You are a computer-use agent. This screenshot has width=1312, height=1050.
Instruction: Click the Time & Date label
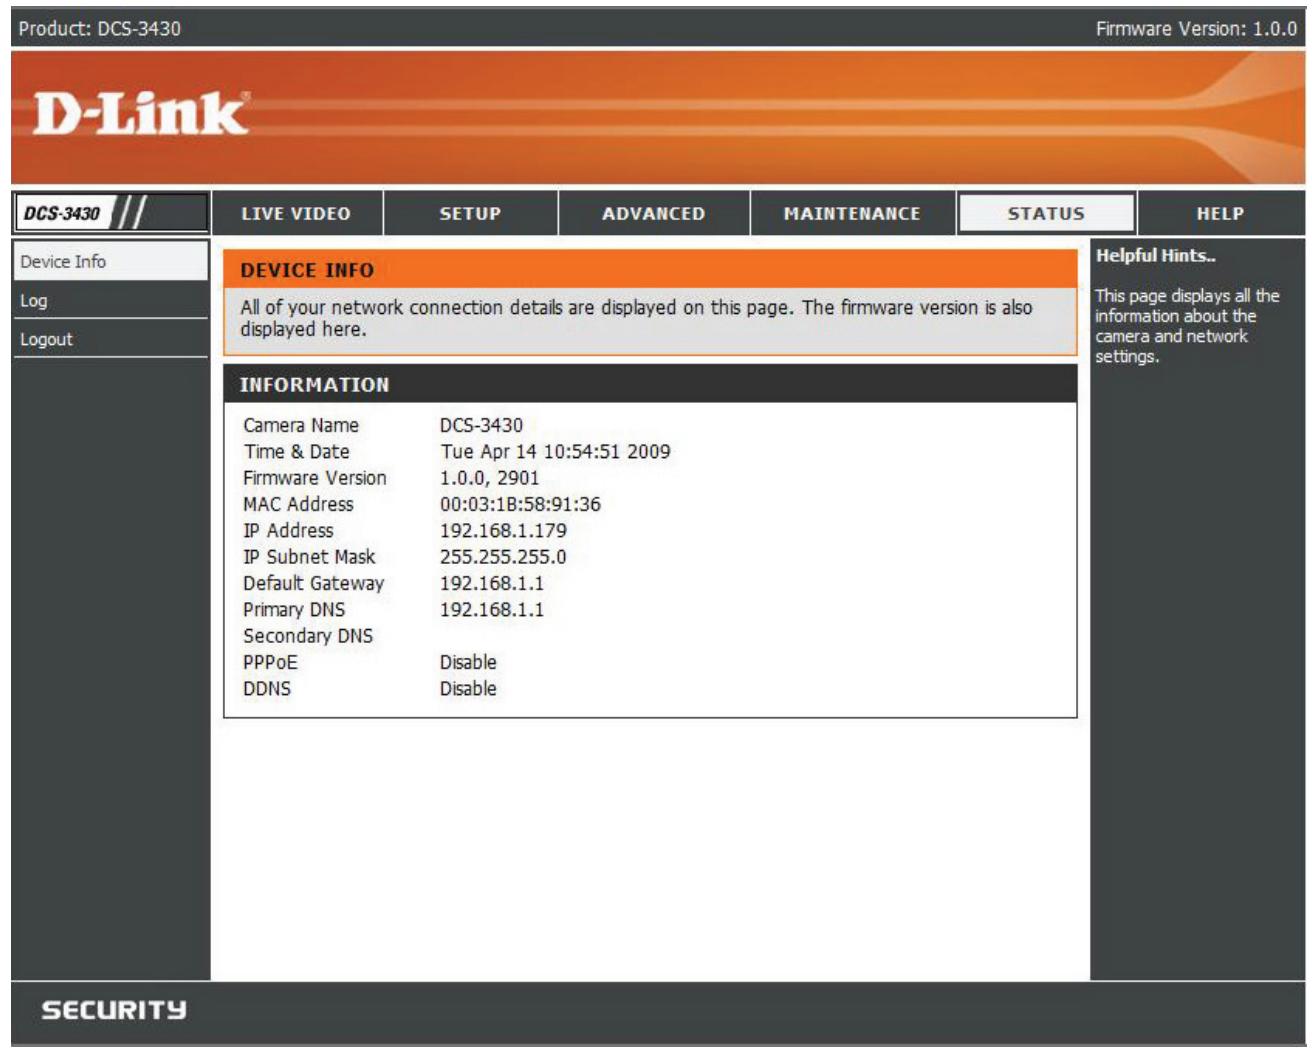[x=296, y=451]
